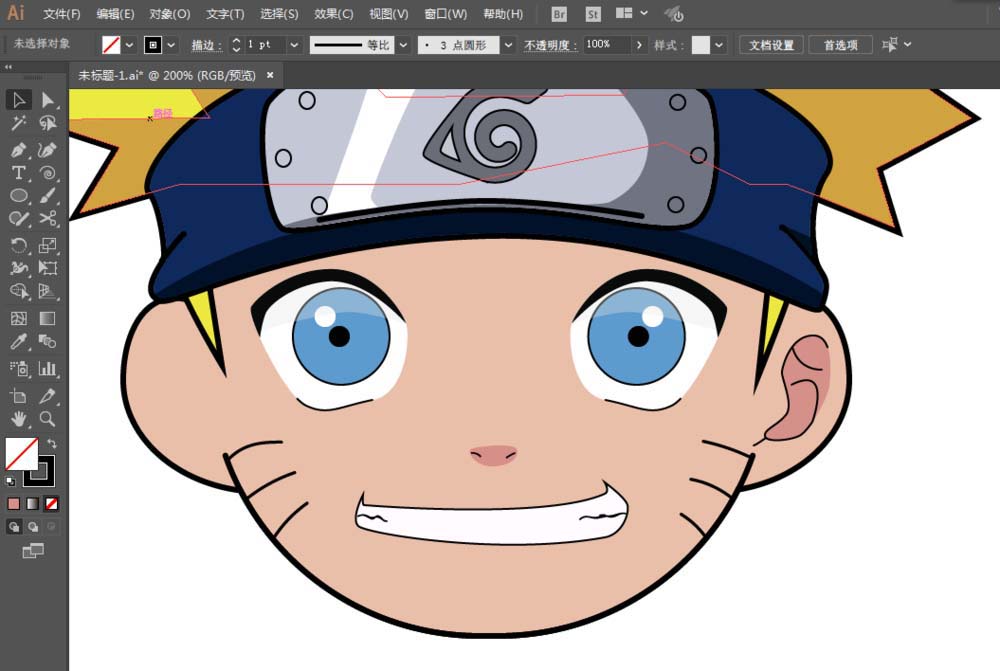Image resolution: width=1000 pixels, height=671 pixels.
Task: Select the Lasso tool
Action: (x=47, y=123)
